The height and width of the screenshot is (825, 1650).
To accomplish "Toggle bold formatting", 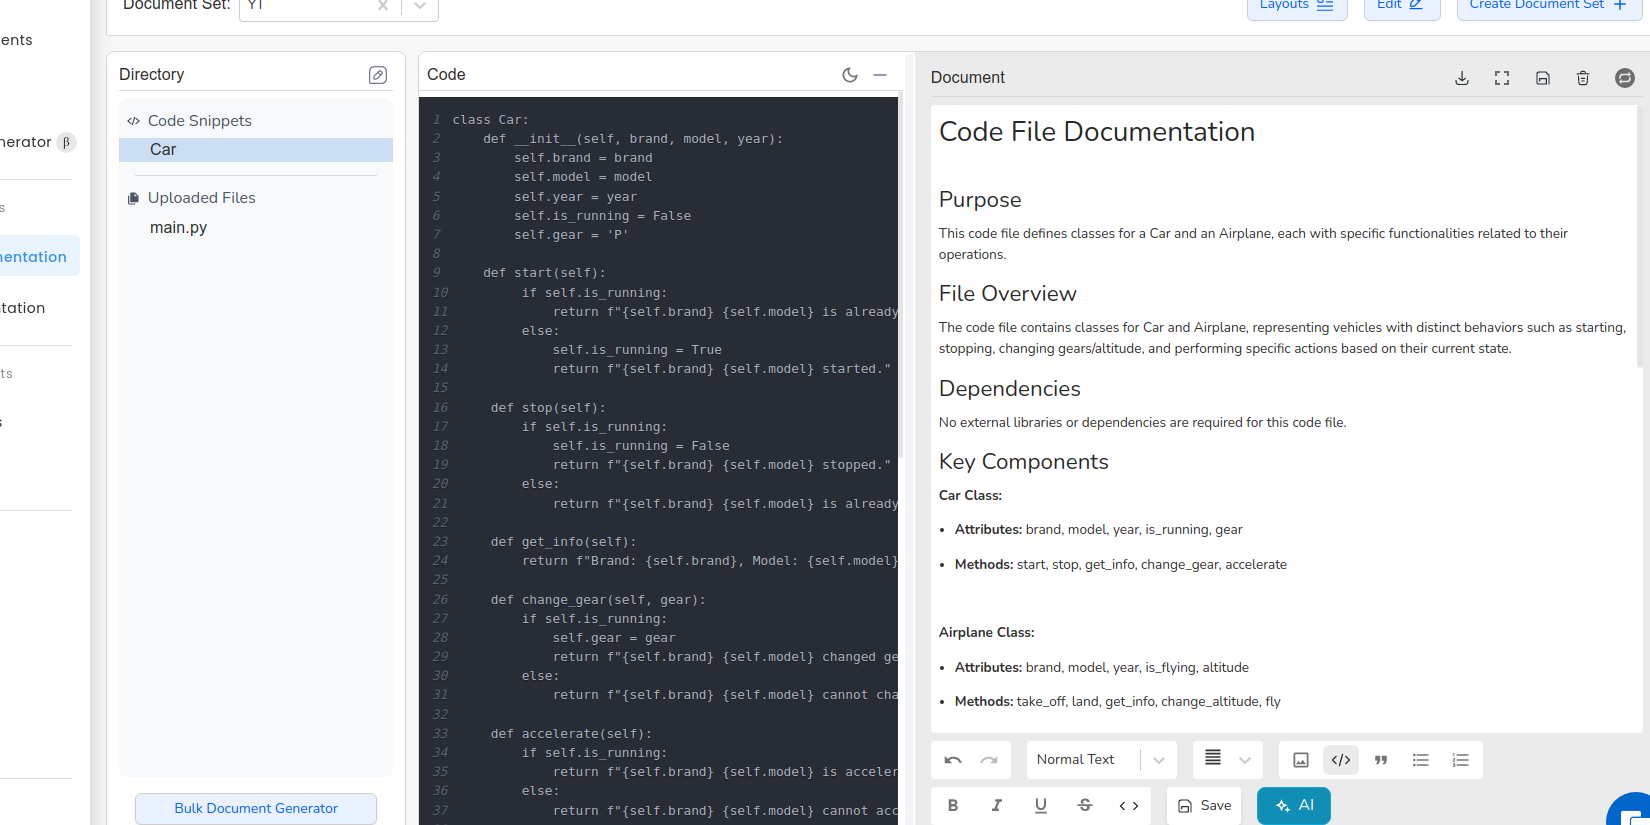I will pos(952,806).
